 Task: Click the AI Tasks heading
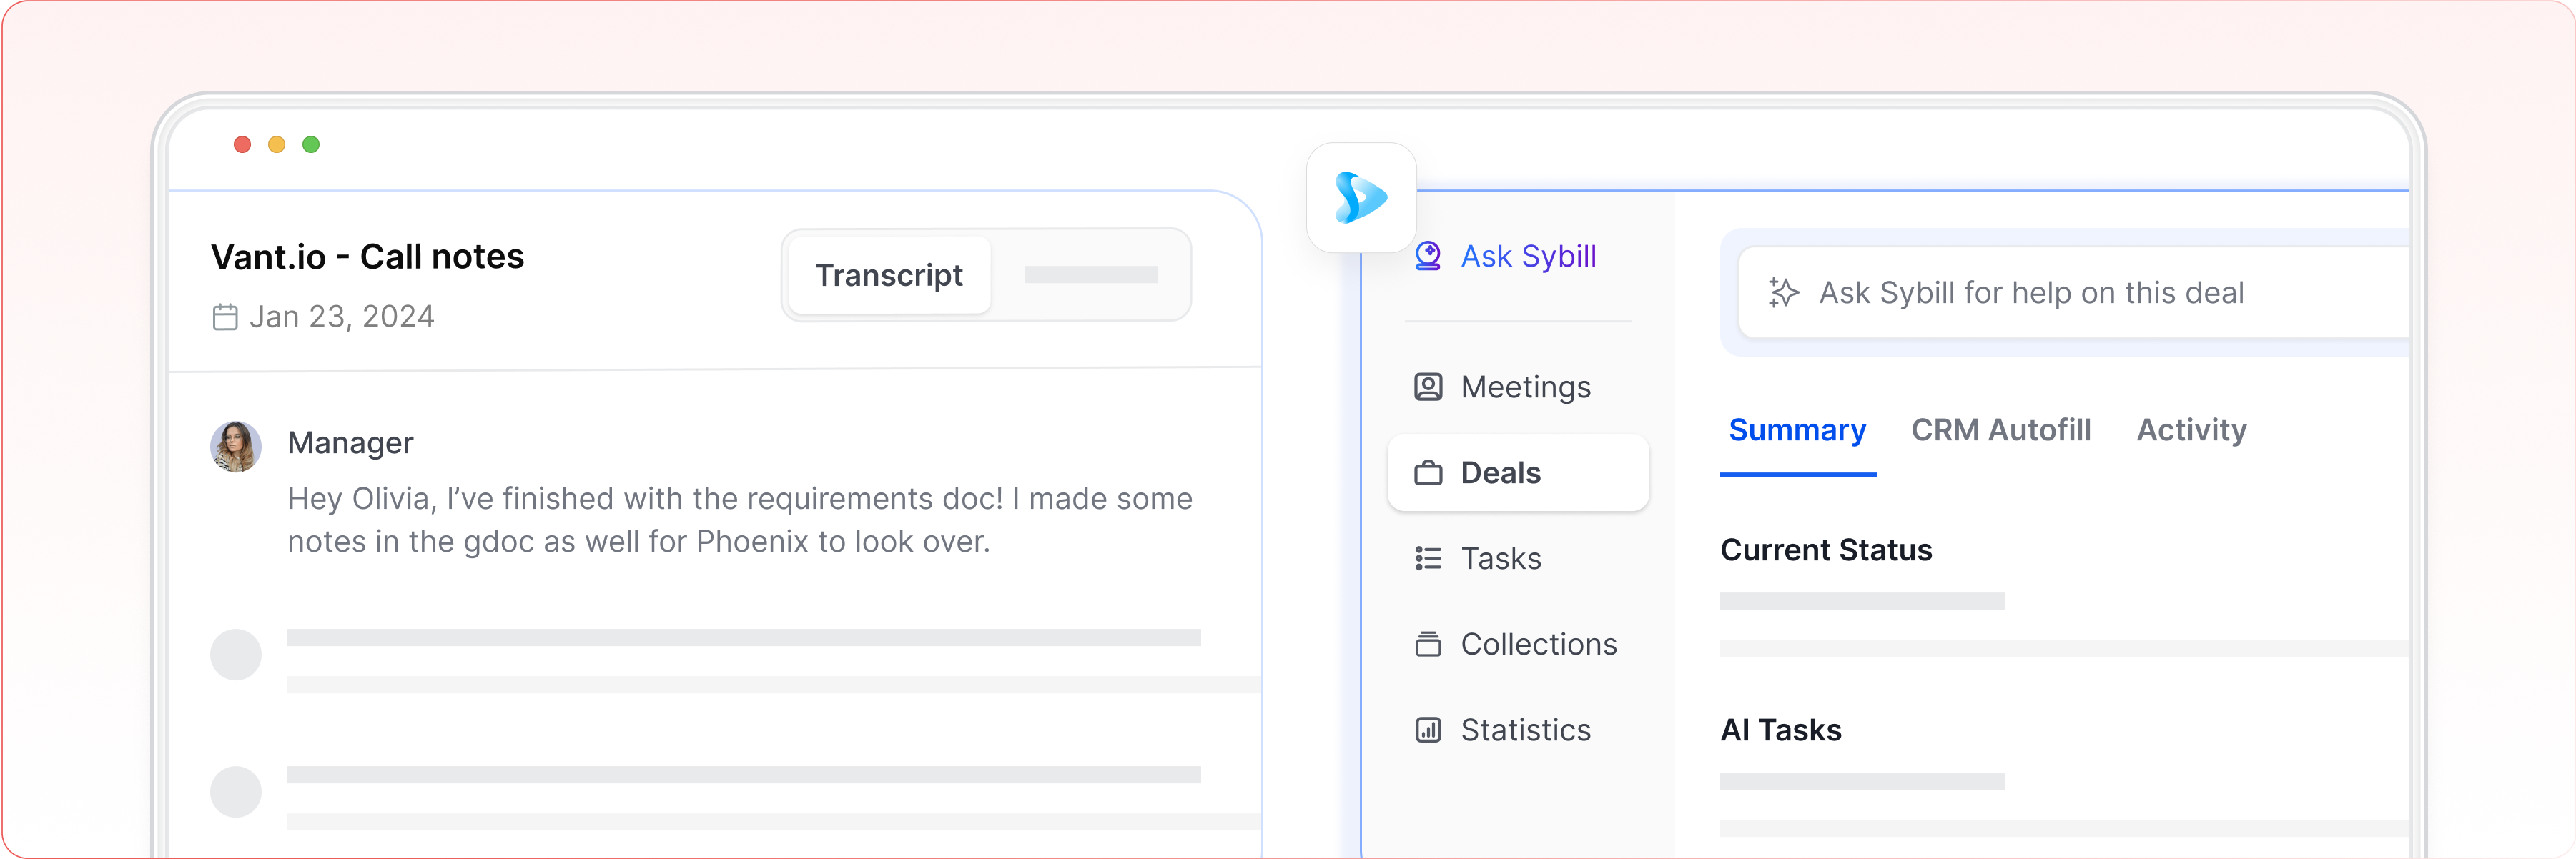coord(1781,730)
